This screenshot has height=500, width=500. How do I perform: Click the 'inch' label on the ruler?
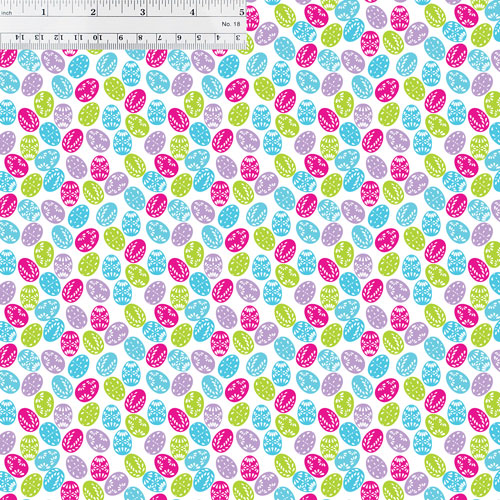[x=7, y=13]
